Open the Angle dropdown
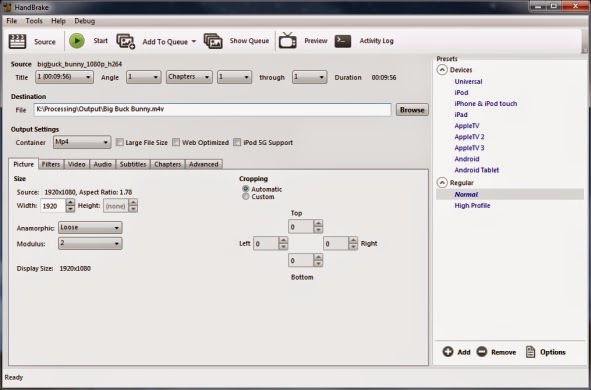Viewport: 591px width, 390px height. 144,77
